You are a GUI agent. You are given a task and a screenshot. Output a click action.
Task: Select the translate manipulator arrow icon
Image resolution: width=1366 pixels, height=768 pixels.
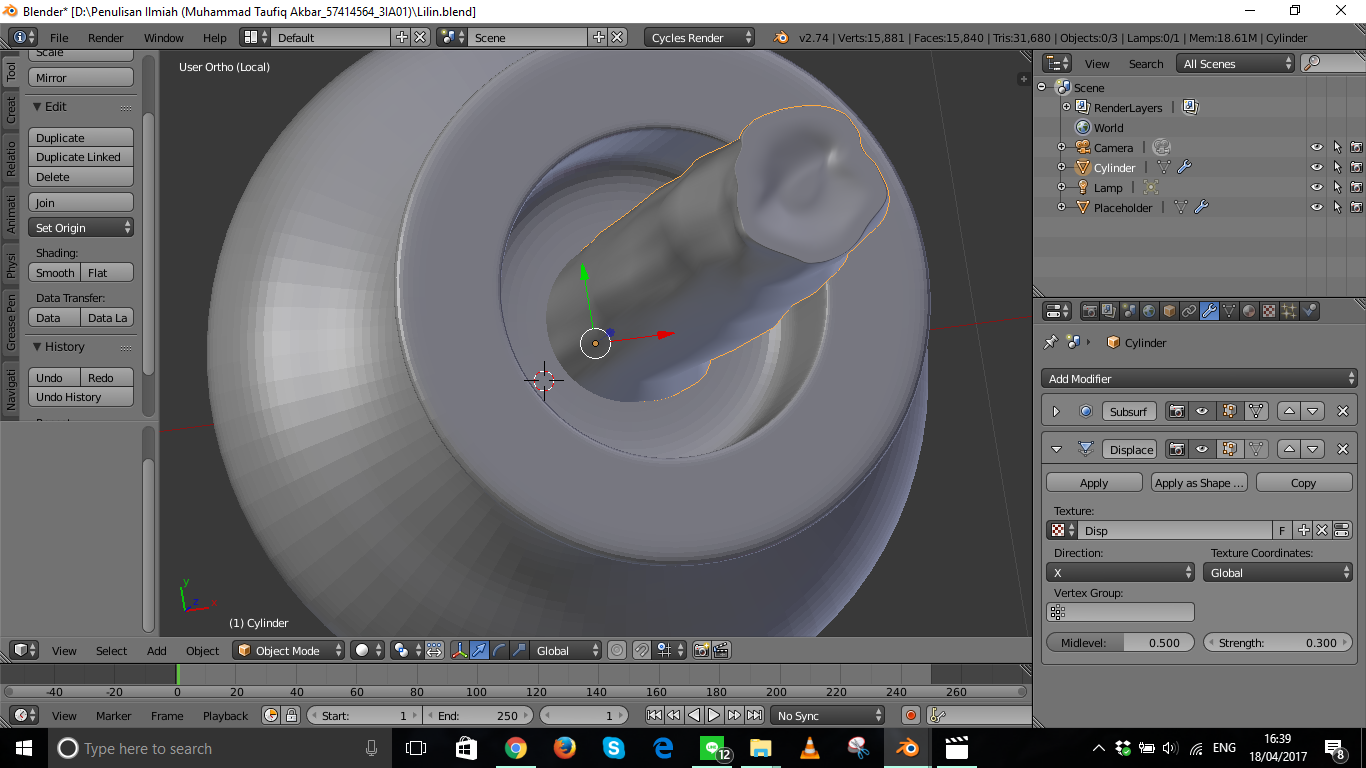coord(479,650)
